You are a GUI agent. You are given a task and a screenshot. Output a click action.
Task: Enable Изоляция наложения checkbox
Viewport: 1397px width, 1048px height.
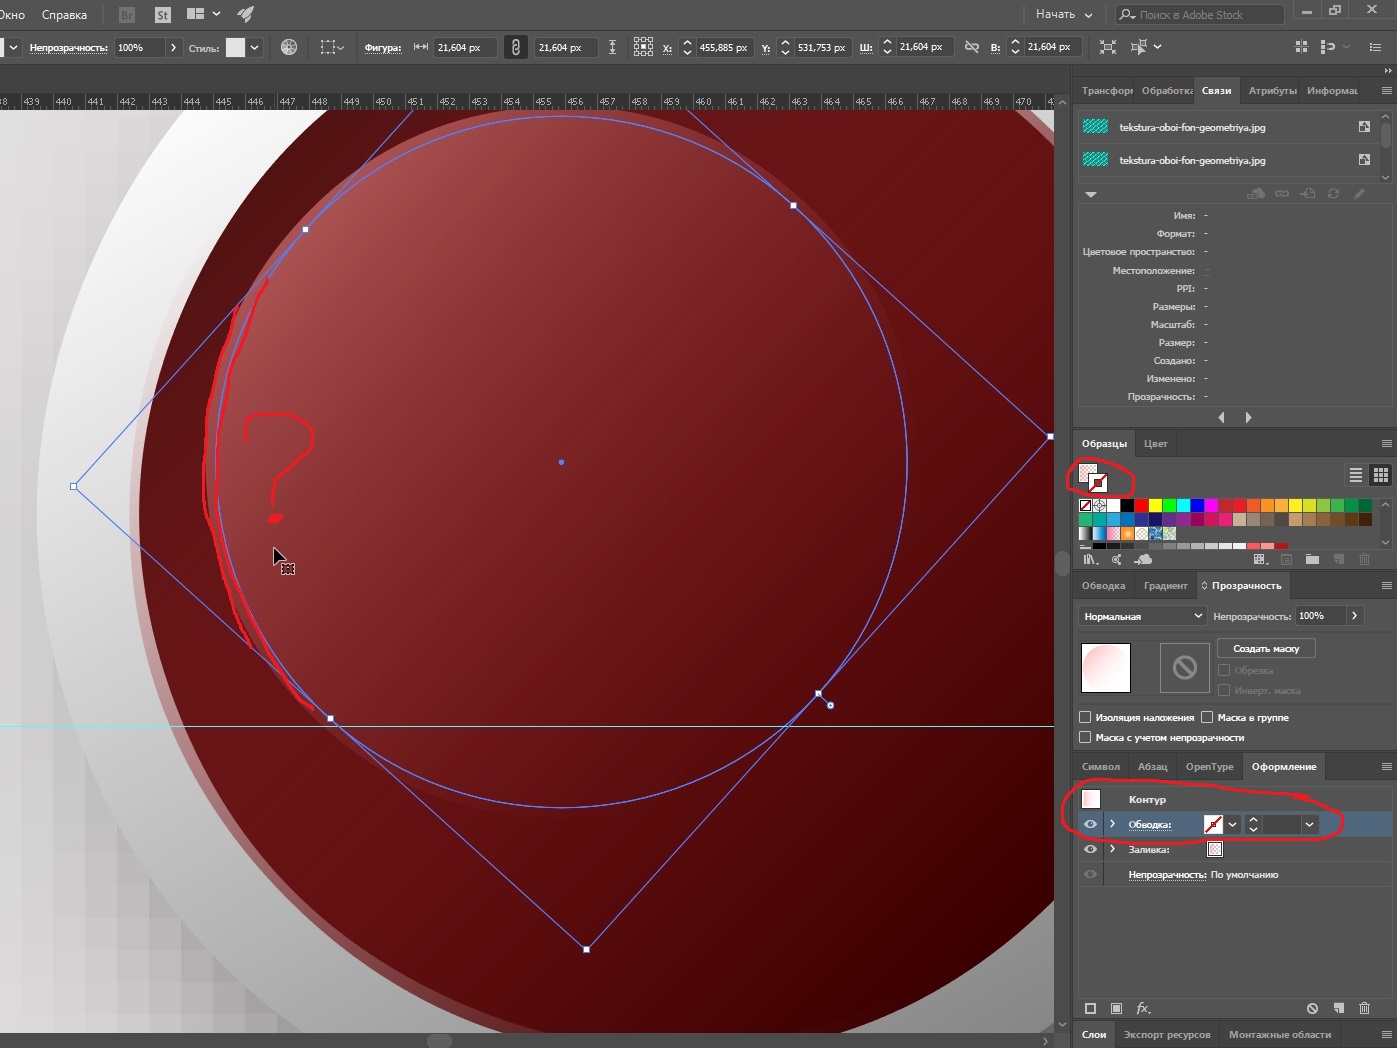1085,717
